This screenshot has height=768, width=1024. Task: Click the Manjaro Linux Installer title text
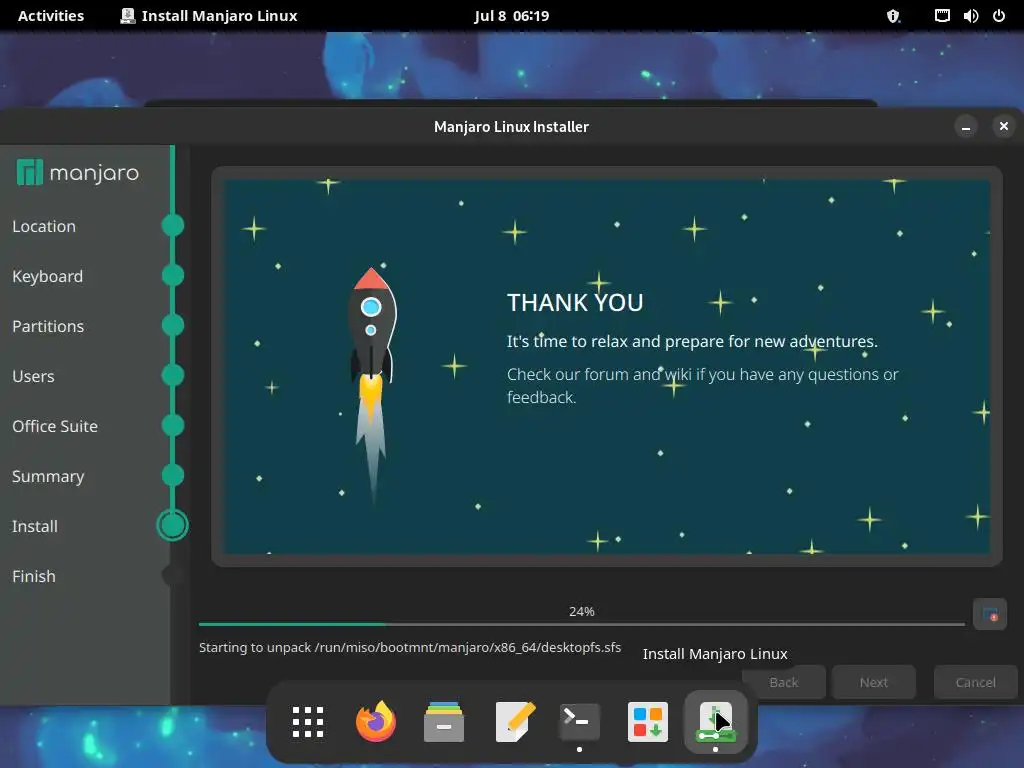(x=511, y=127)
